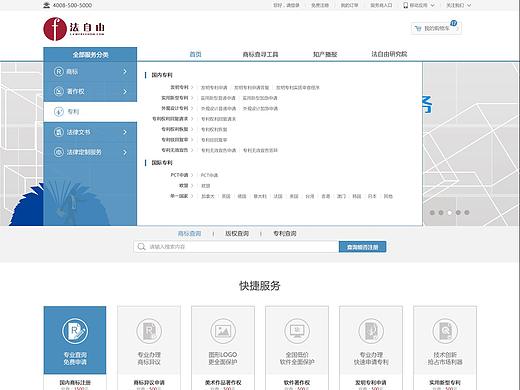This screenshot has height=390, width=520.
Task: Click the first link in 实用新型专利 row
Action: 218,98
